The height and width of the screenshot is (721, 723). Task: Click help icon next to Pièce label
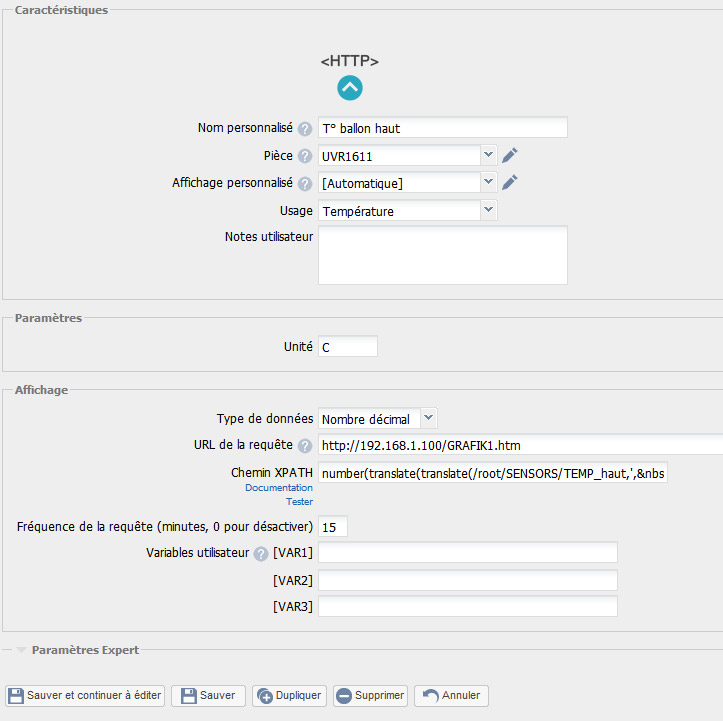[304, 156]
